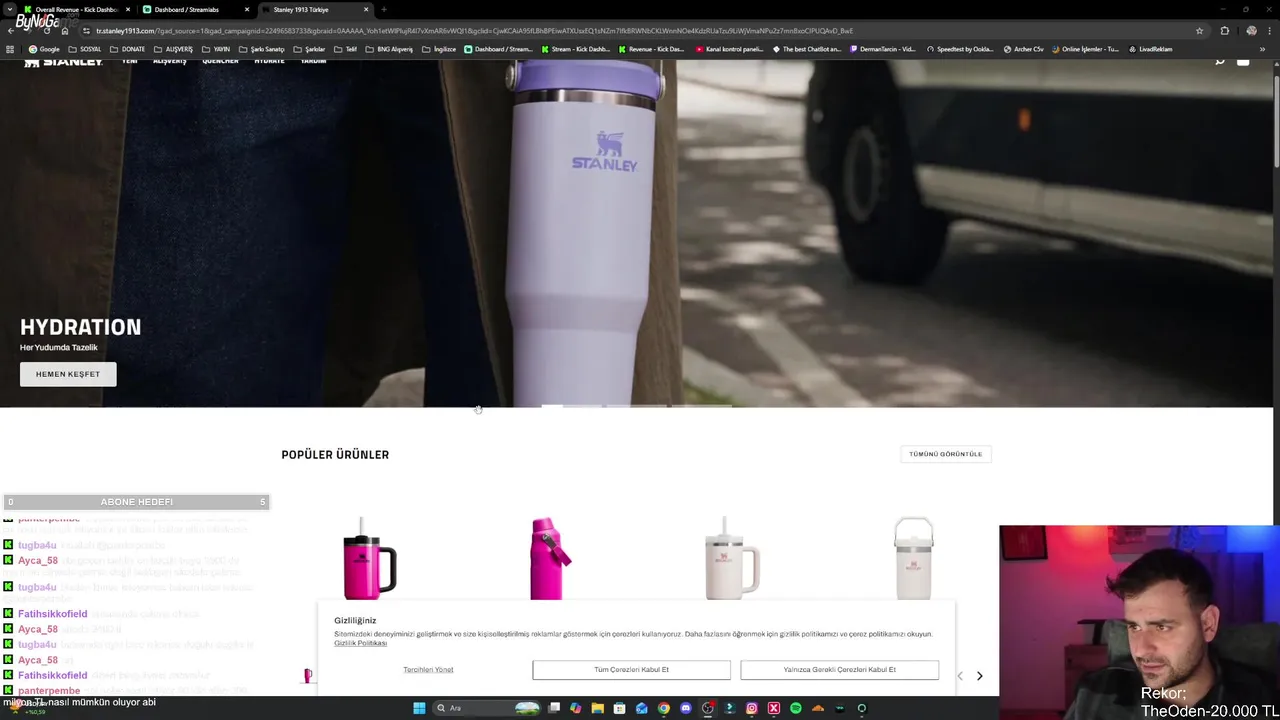This screenshot has width=1280, height=720.
Task: Open Google Chrome from the taskbar
Action: pos(663,708)
